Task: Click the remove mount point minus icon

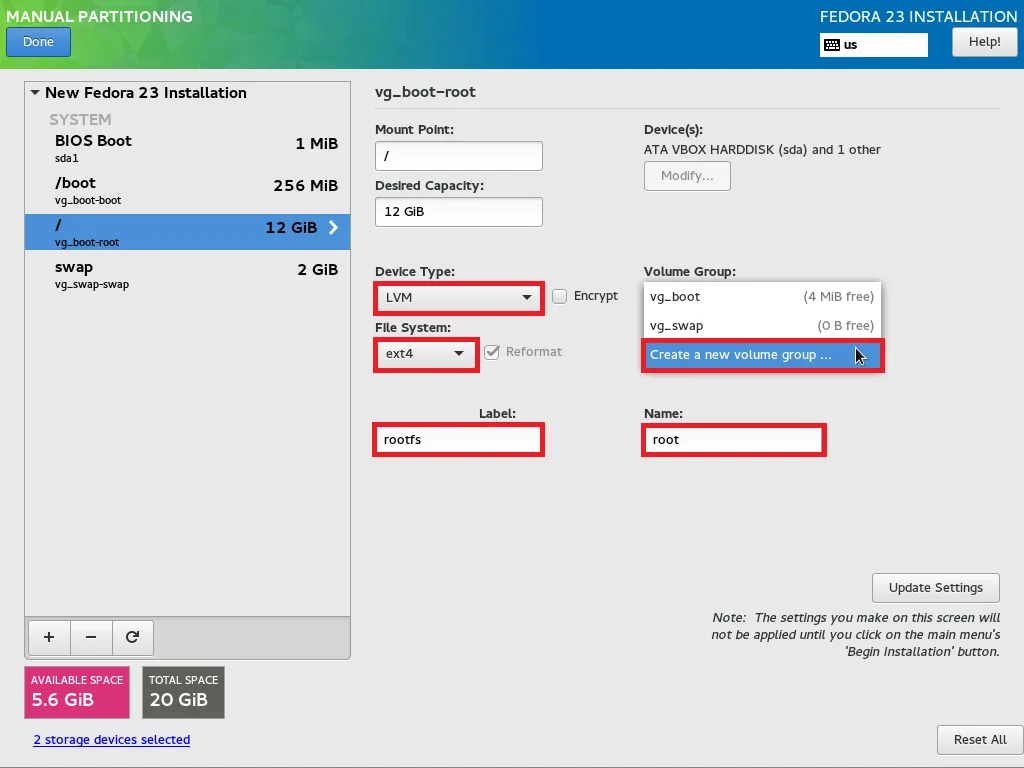Action: click(91, 637)
